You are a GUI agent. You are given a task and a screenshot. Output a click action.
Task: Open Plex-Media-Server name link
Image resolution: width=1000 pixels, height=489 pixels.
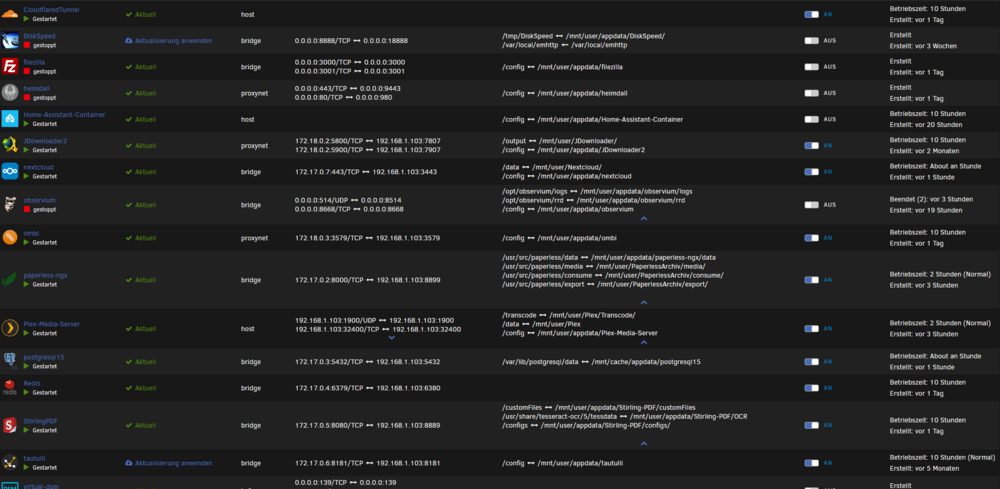[x=52, y=324]
